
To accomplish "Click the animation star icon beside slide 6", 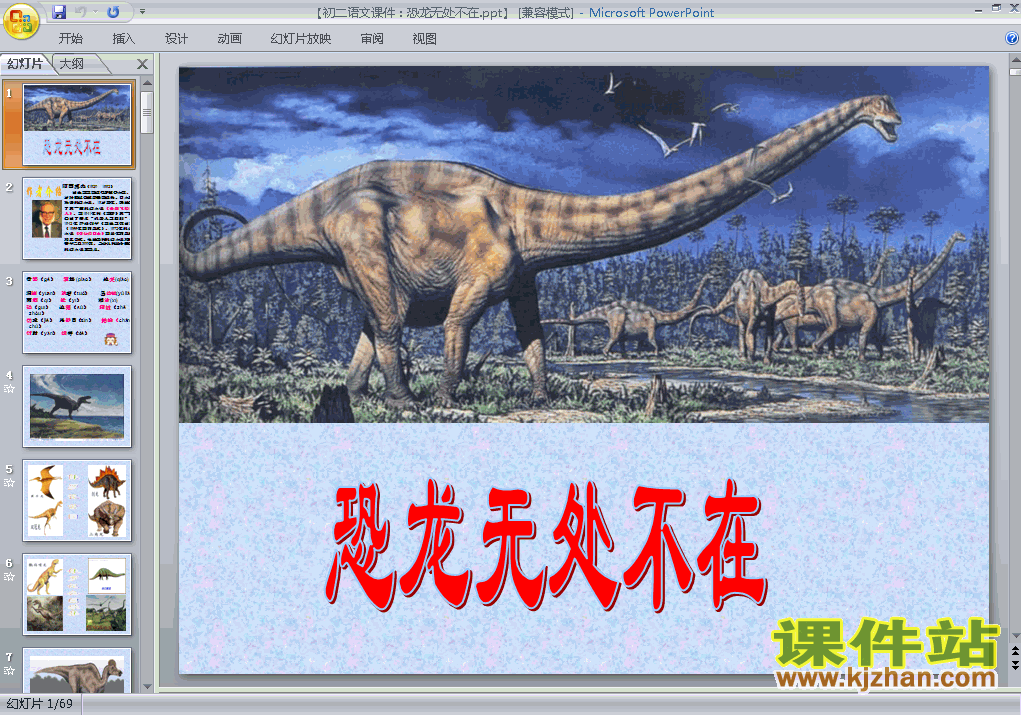I will pyautogui.click(x=9, y=576).
